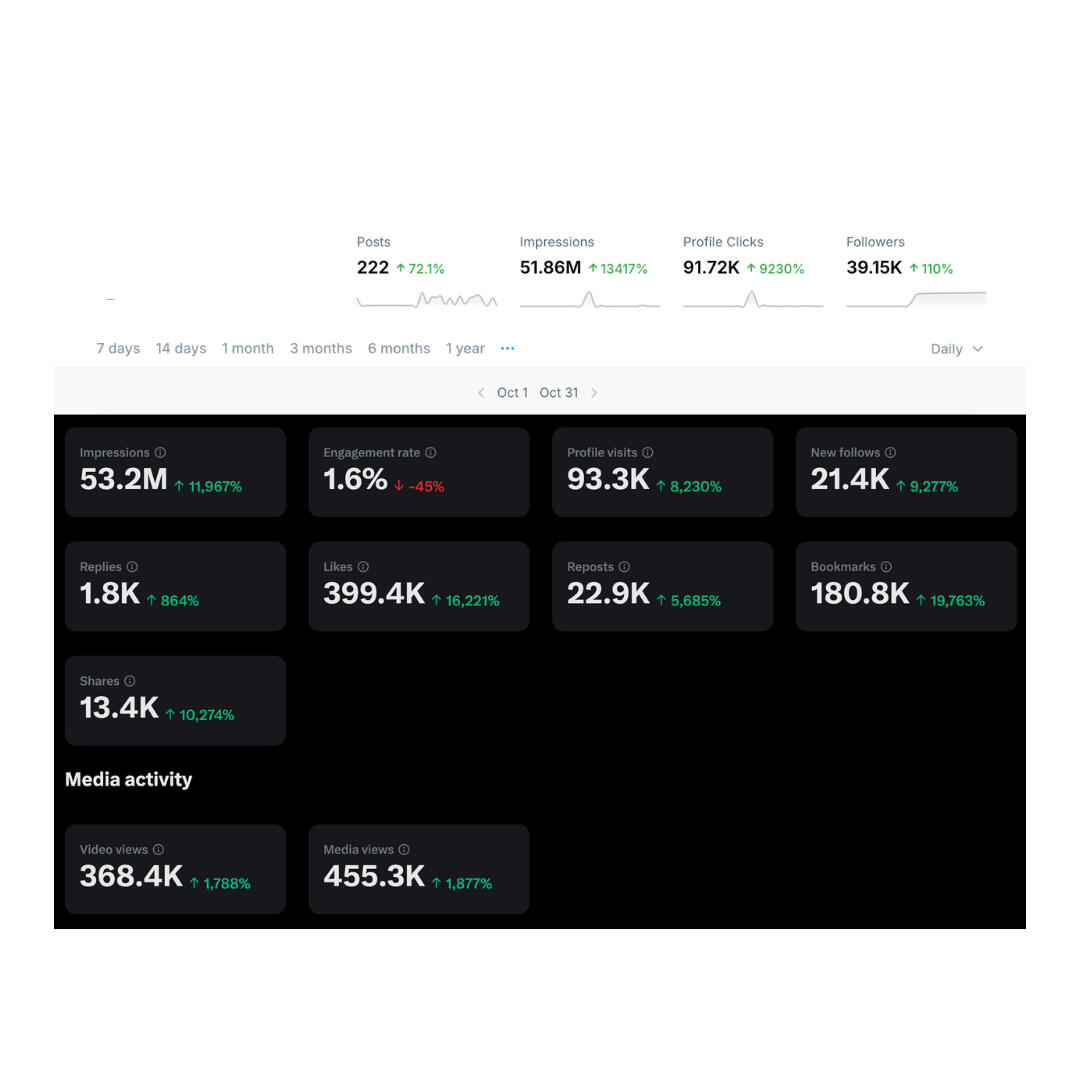Image resolution: width=1080 pixels, height=1080 pixels.
Task: Click Media views info icon
Action: (404, 850)
